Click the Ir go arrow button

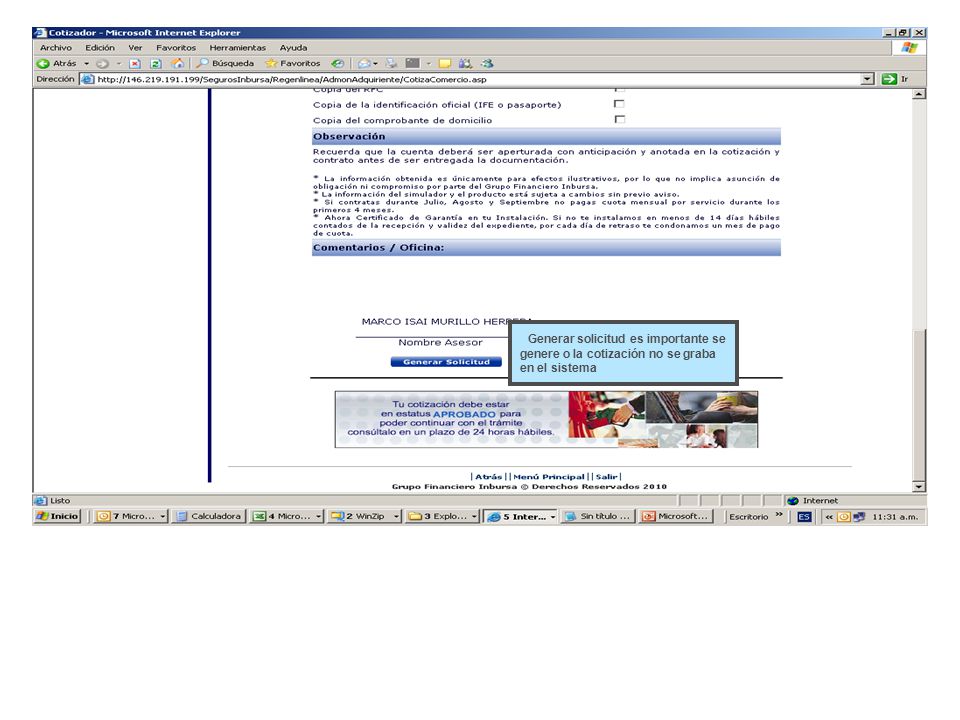point(896,79)
